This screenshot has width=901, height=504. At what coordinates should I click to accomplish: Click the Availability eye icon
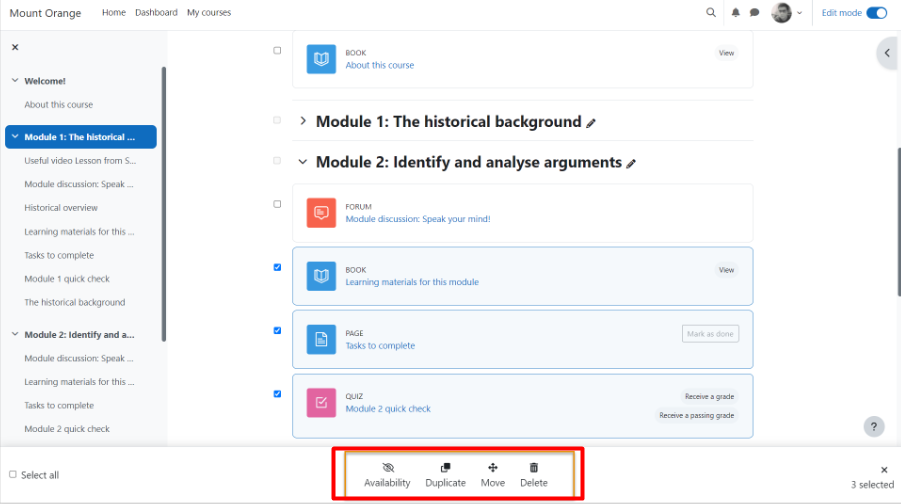coord(387,468)
